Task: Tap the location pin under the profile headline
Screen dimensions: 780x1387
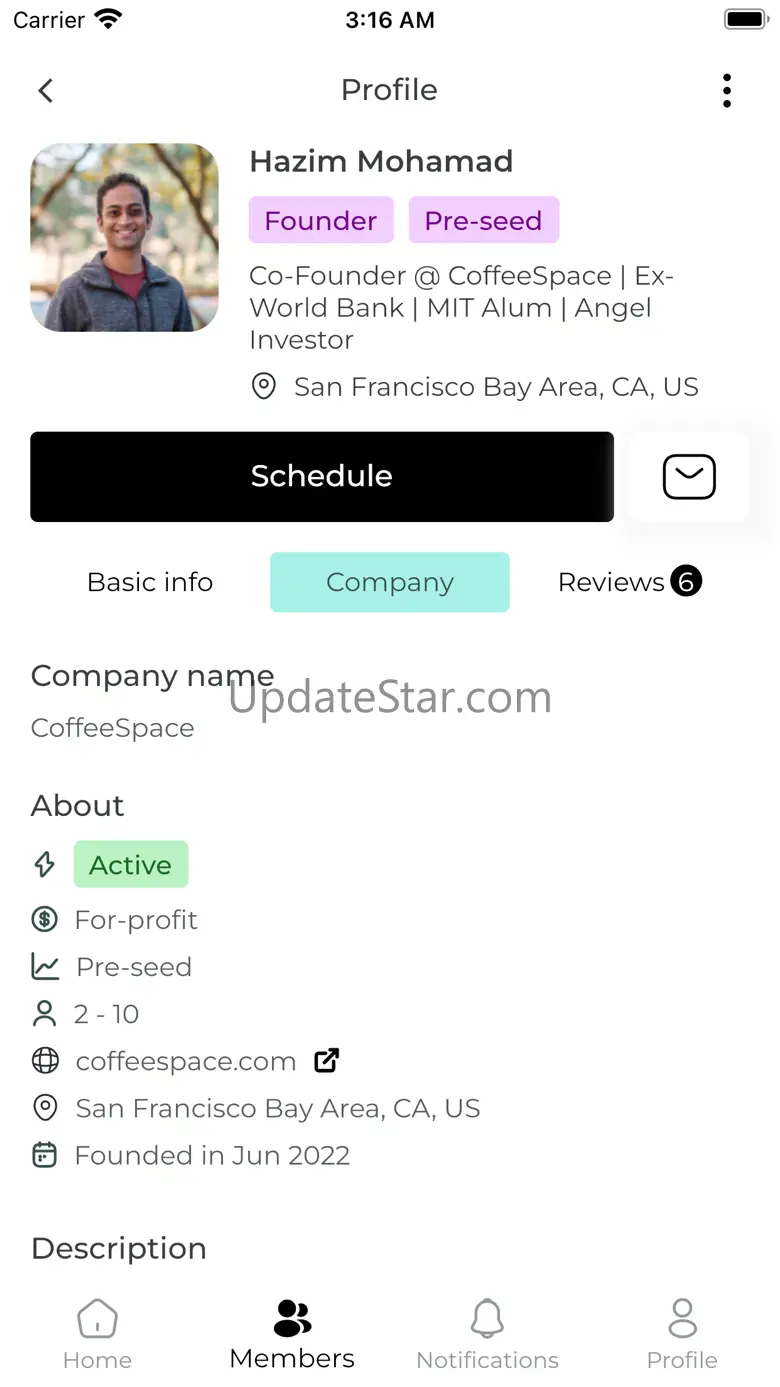Action: [263, 387]
